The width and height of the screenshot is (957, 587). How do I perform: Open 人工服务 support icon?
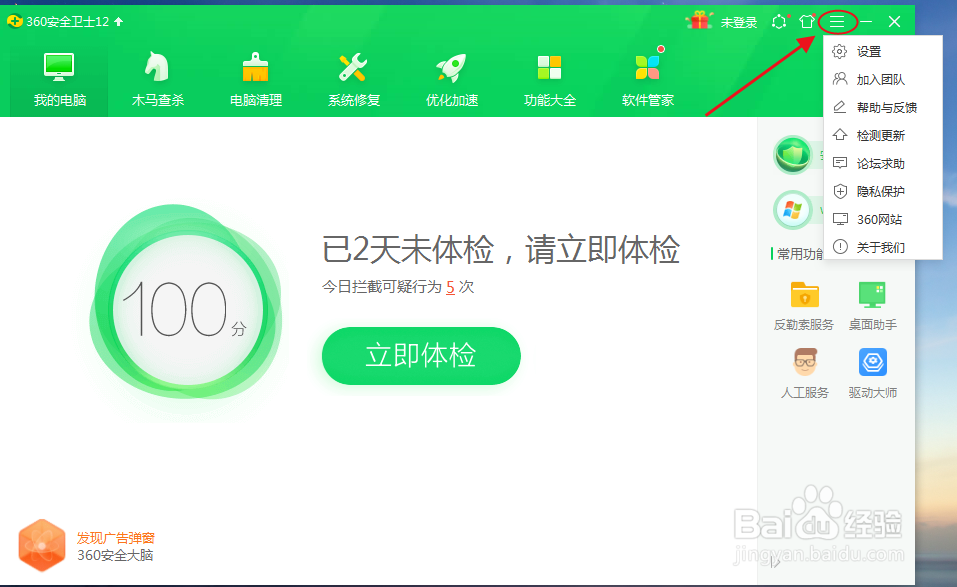point(805,362)
